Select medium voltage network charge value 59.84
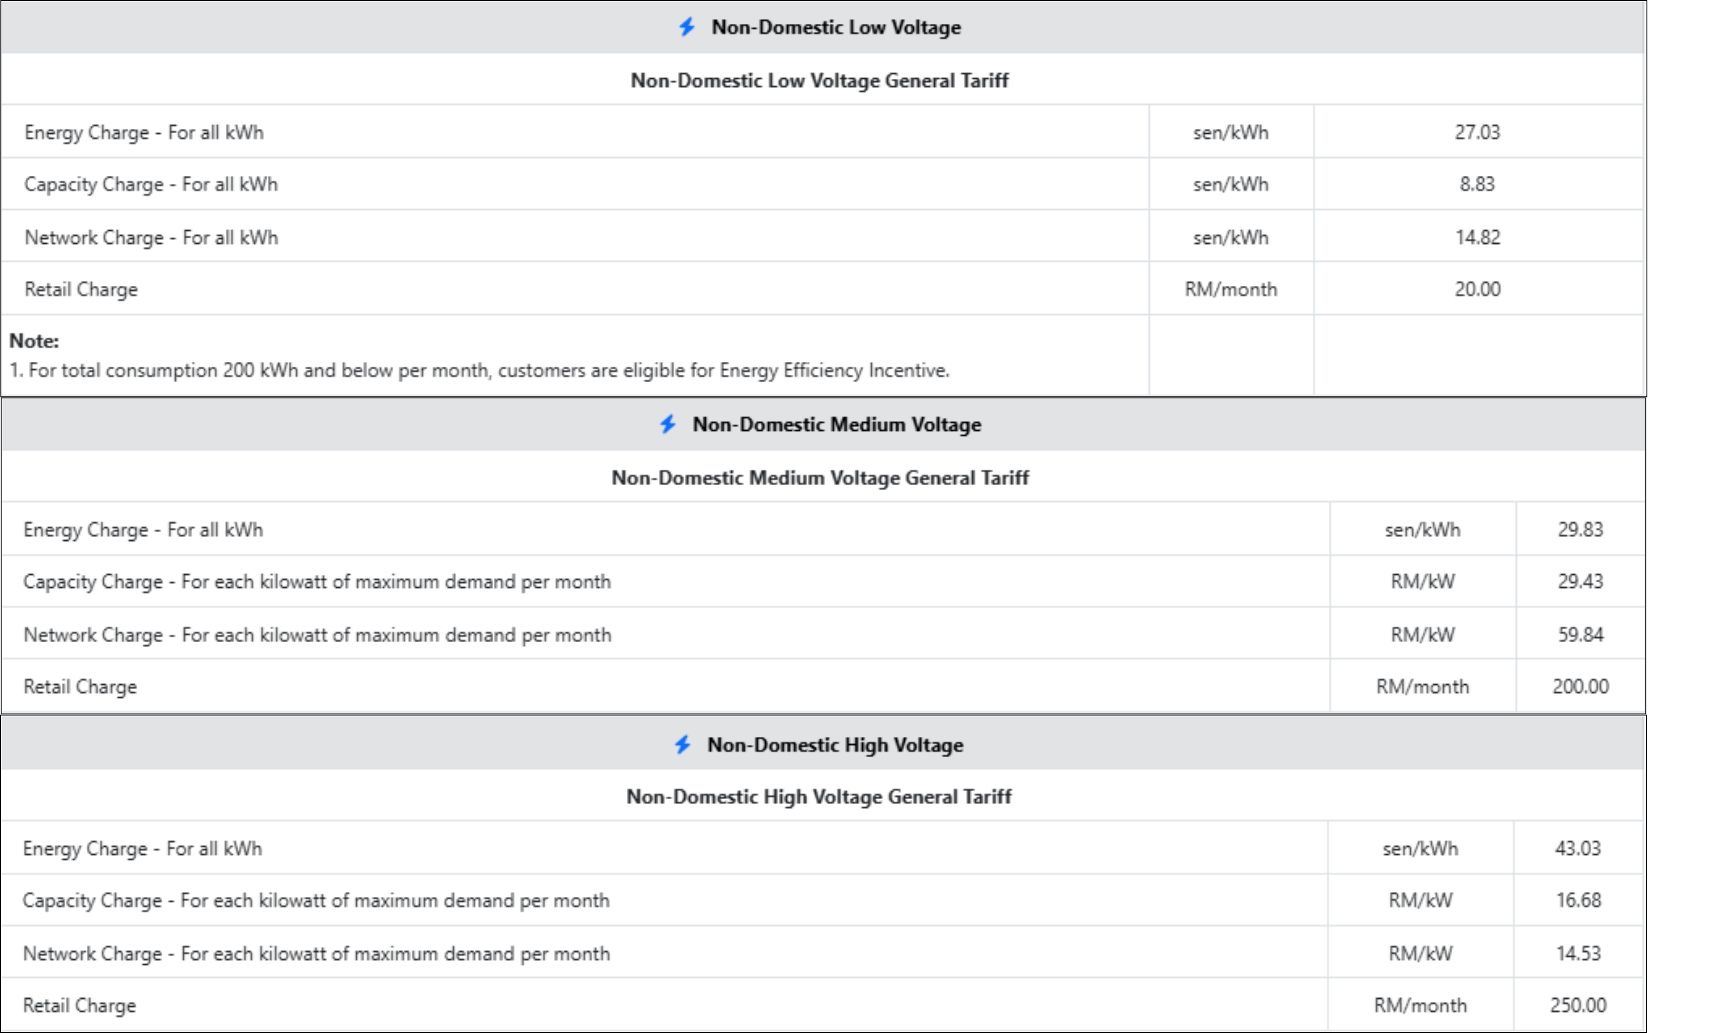The height and width of the screenshot is (1033, 1720). click(x=1580, y=634)
